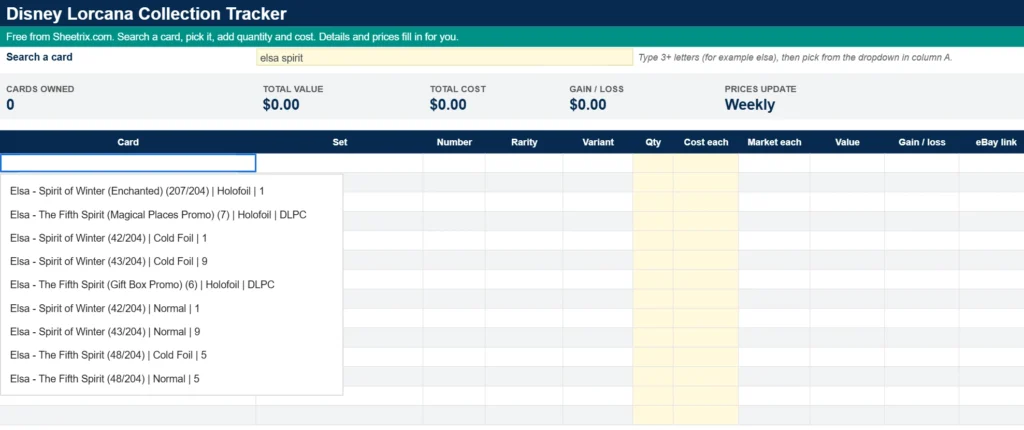Click the Weekly prices update value

coord(750,105)
